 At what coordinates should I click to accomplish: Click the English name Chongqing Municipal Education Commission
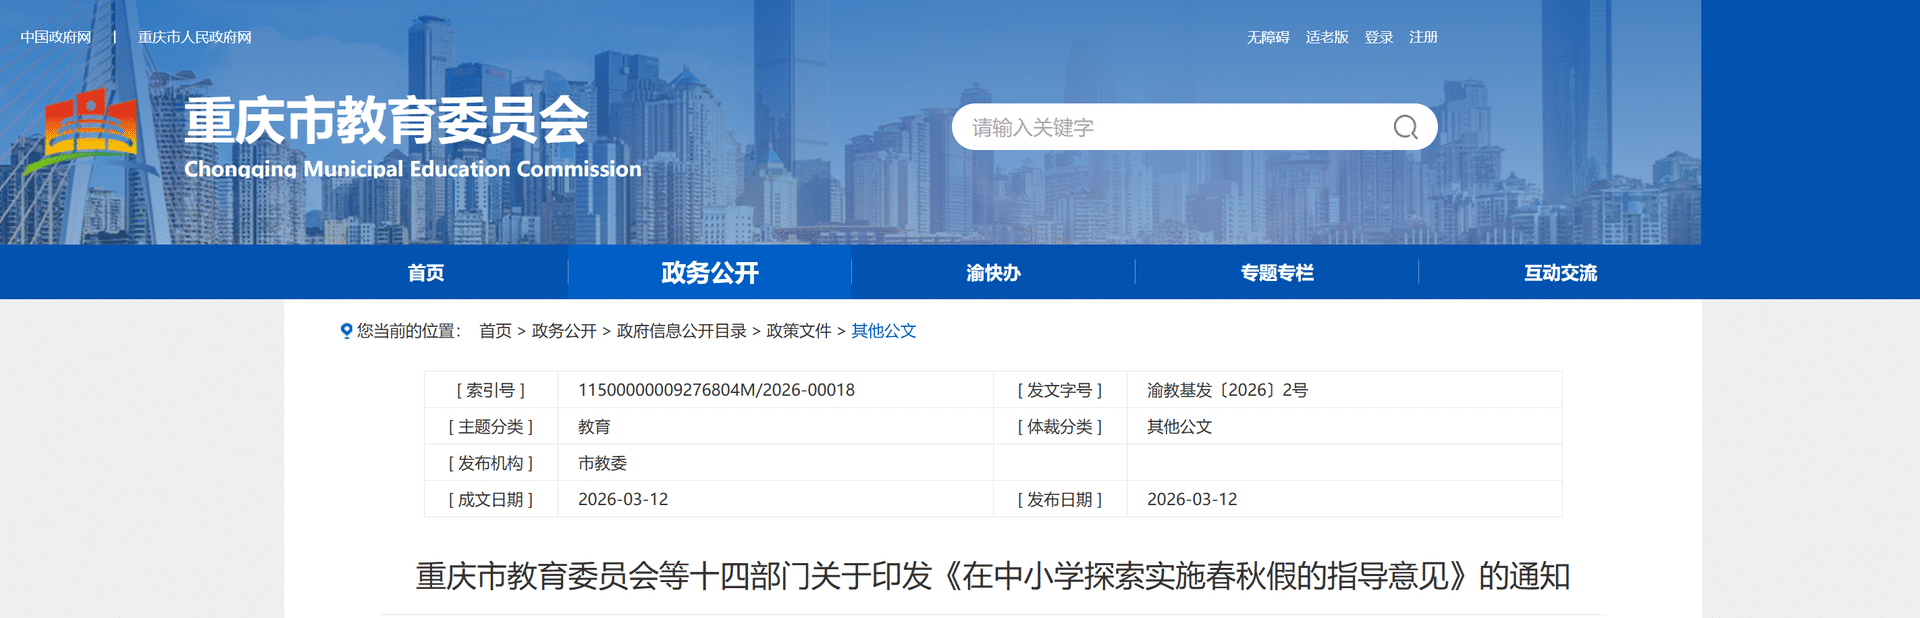(x=413, y=169)
